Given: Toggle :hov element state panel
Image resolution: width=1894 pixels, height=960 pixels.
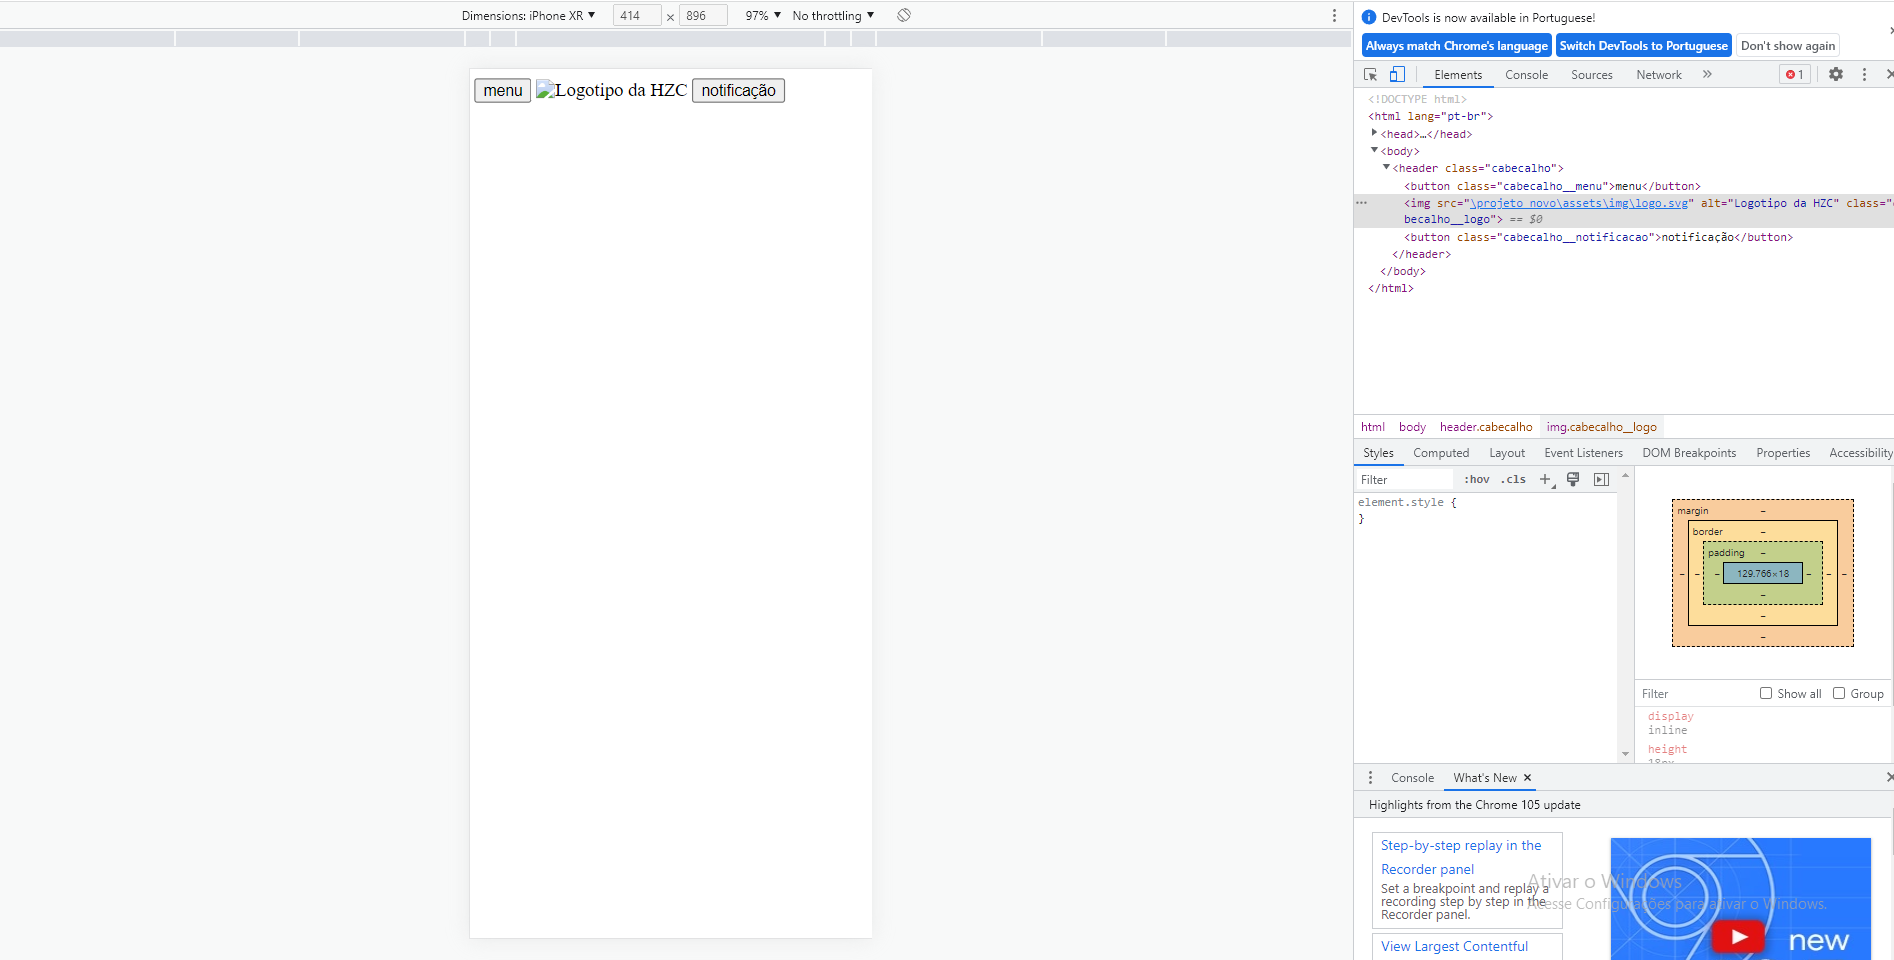Looking at the screenshot, I should [1477, 480].
